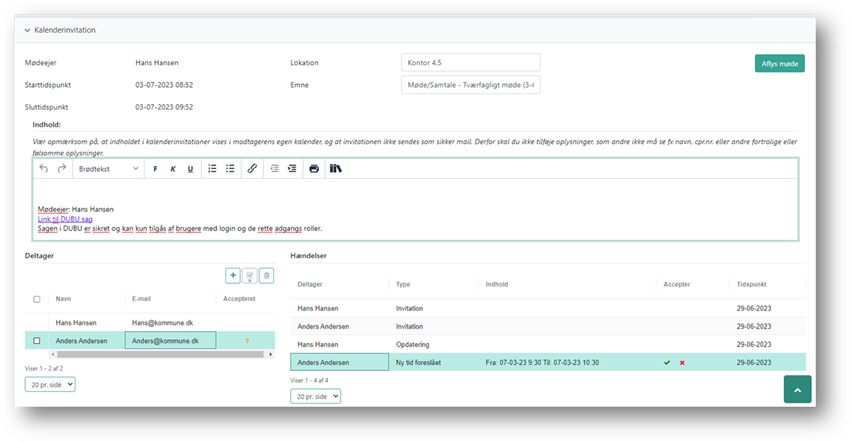851x442 pixels.
Task: Click the green scroll-to-top arrow button
Action: click(797, 389)
